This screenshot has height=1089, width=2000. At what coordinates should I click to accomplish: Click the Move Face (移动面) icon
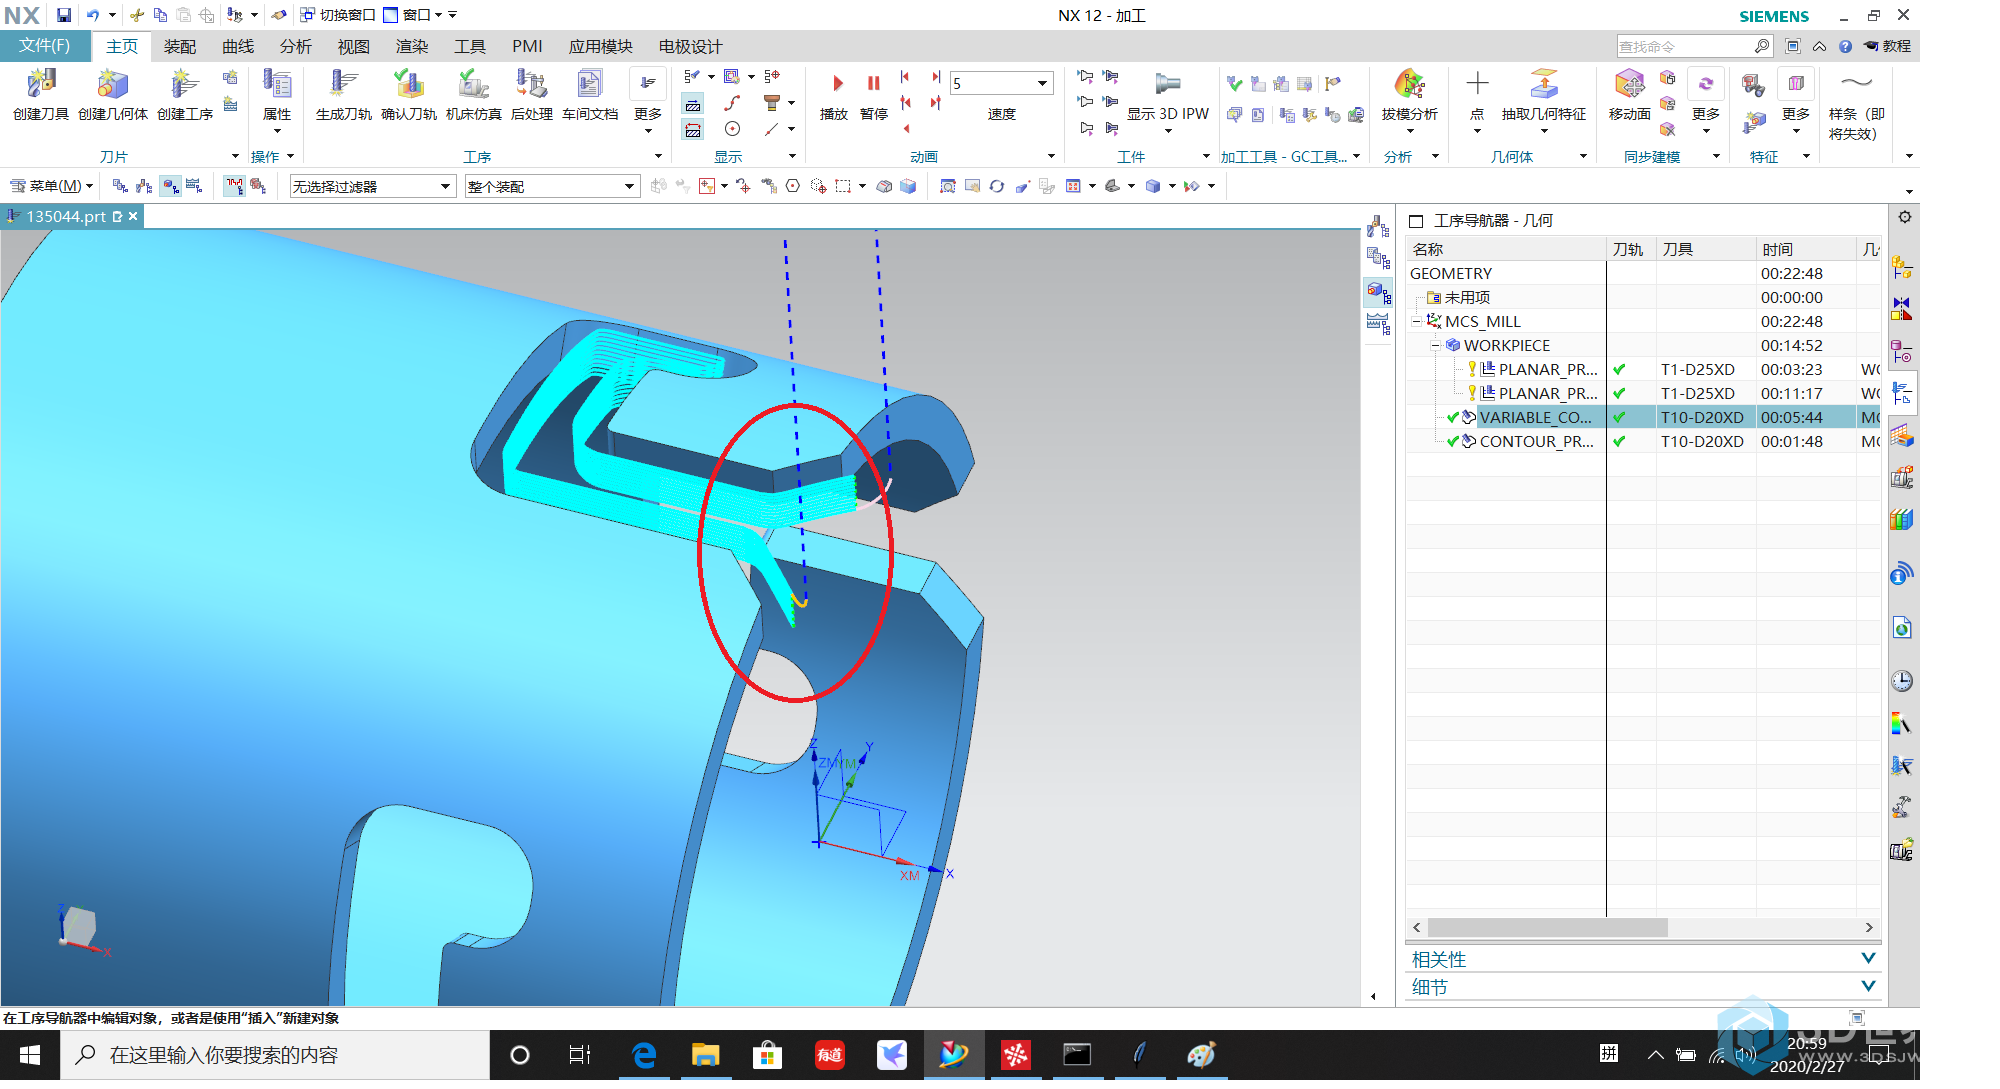point(1629,85)
